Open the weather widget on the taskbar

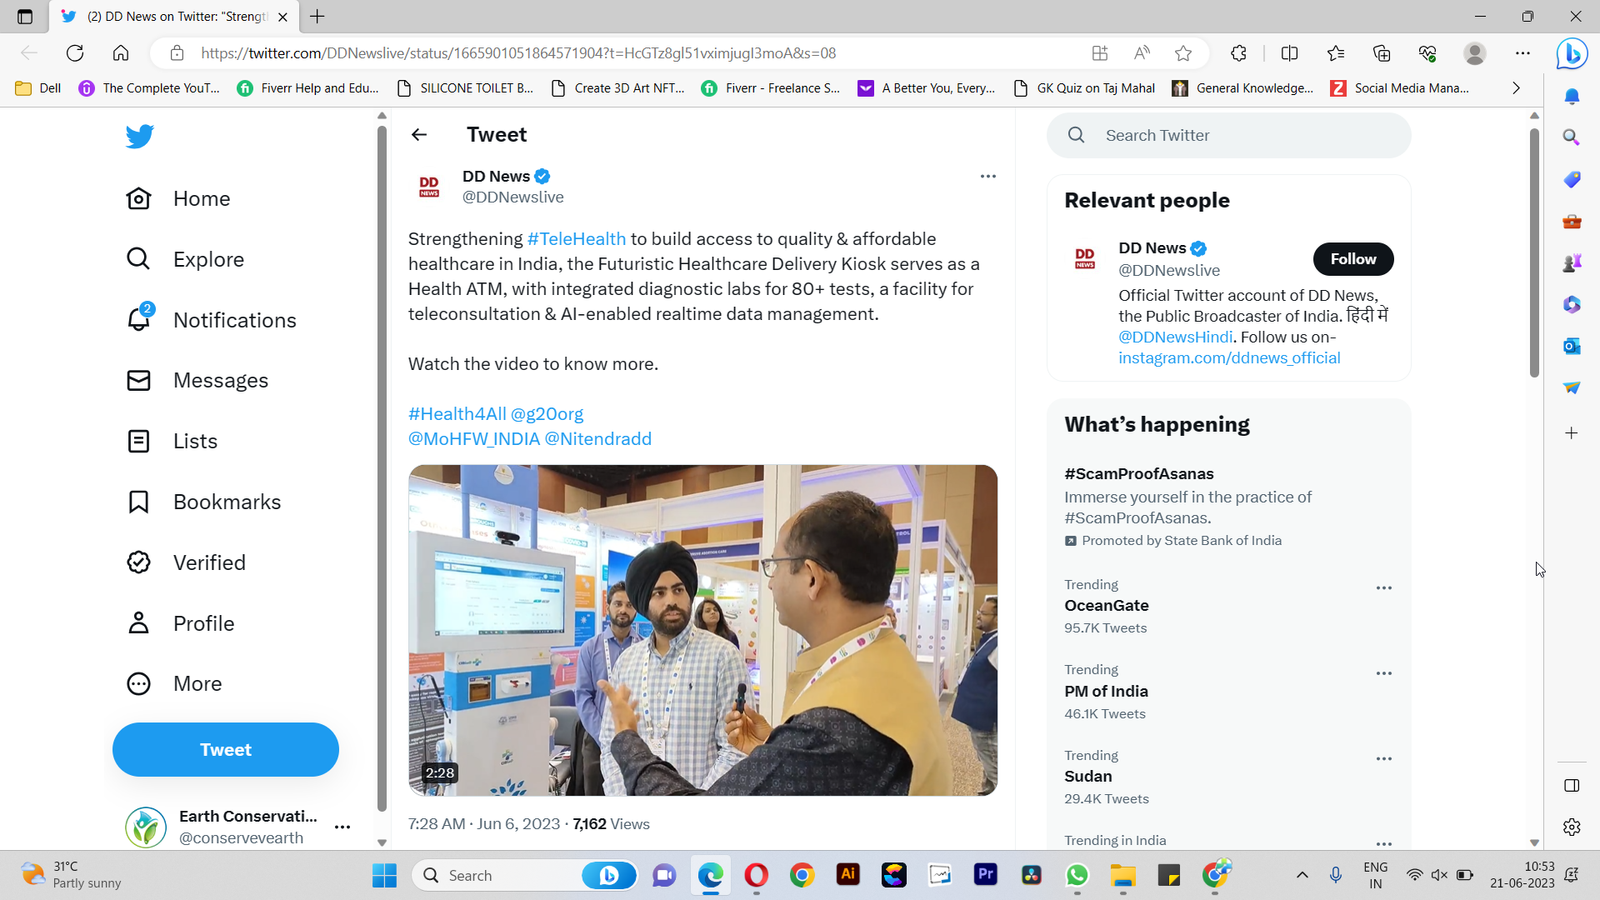click(x=72, y=875)
